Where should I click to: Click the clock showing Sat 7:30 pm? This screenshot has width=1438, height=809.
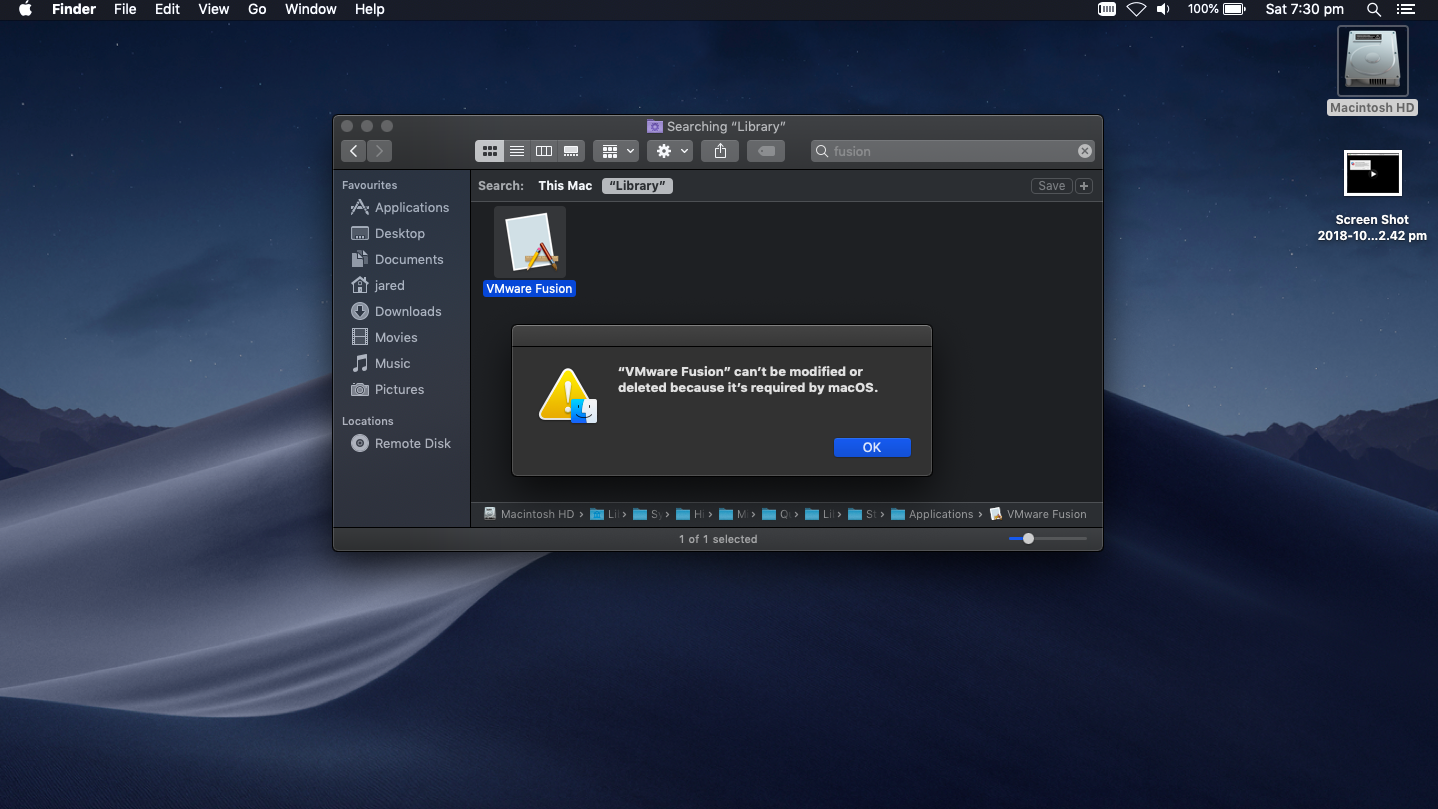(1305, 9)
